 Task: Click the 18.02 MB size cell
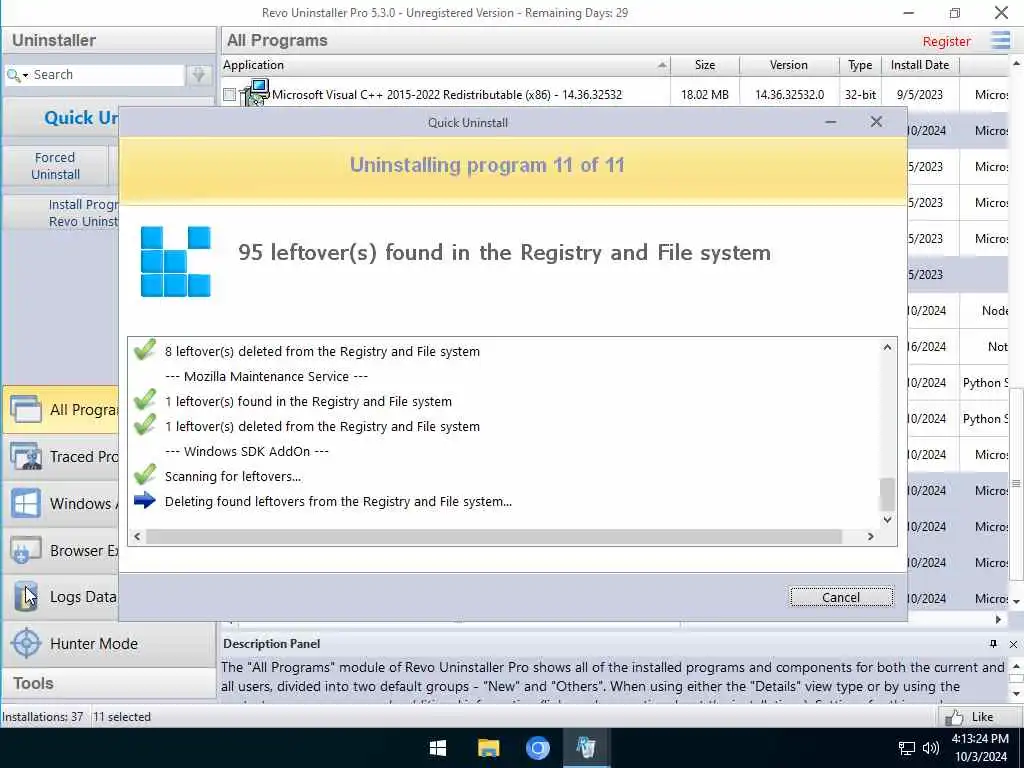[x=705, y=95]
